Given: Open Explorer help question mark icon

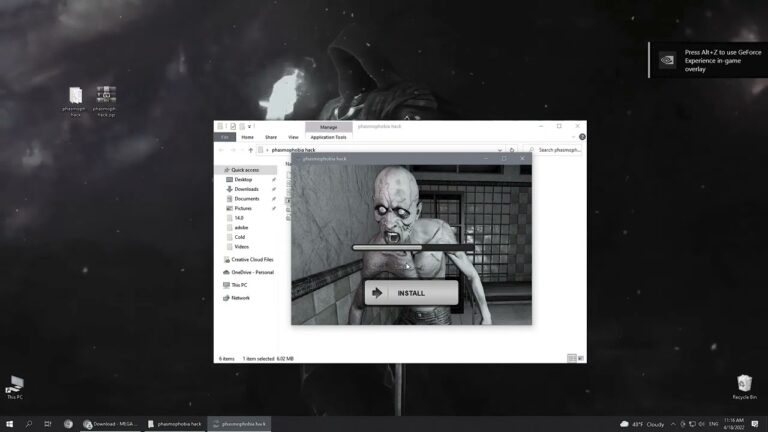Looking at the screenshot, I should pyautogui.click(x=582, y=137).
